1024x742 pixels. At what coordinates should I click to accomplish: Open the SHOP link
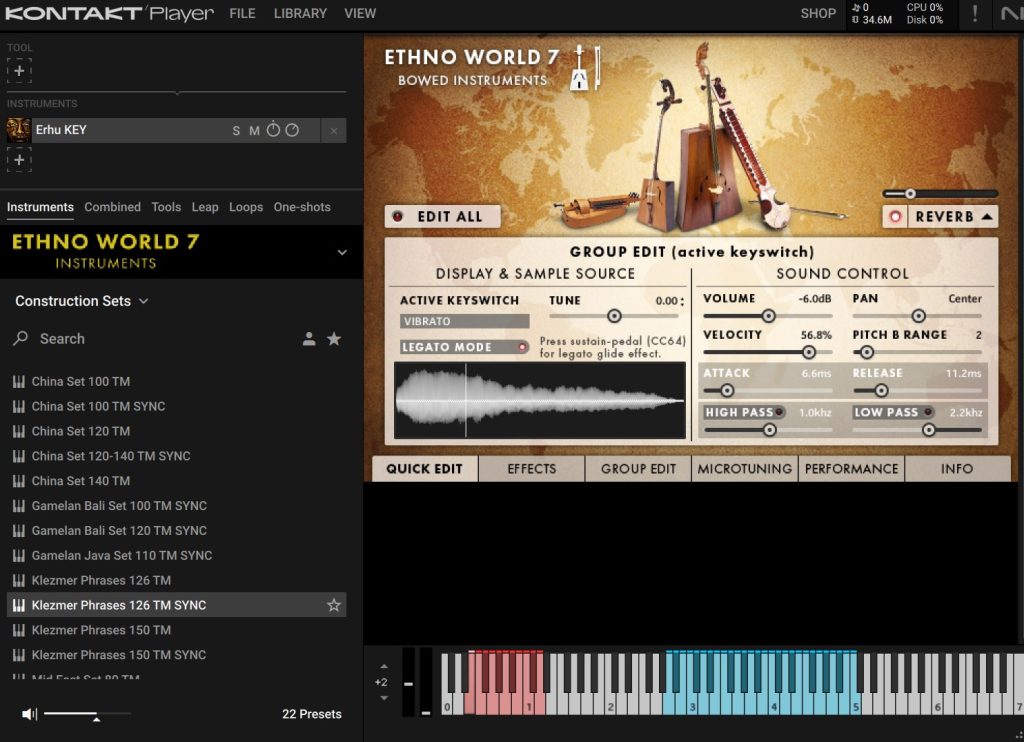click(x=818, y=14)
